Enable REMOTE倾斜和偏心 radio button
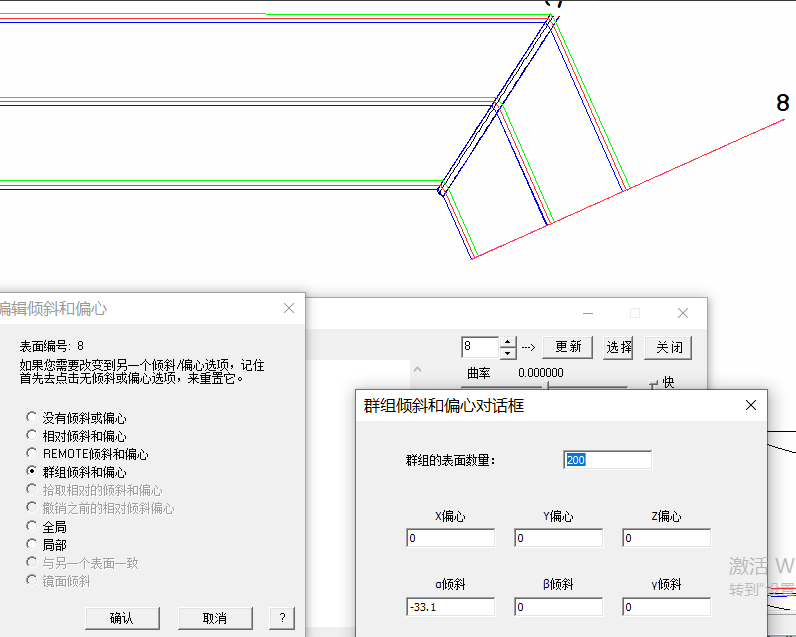 point(32,454)
